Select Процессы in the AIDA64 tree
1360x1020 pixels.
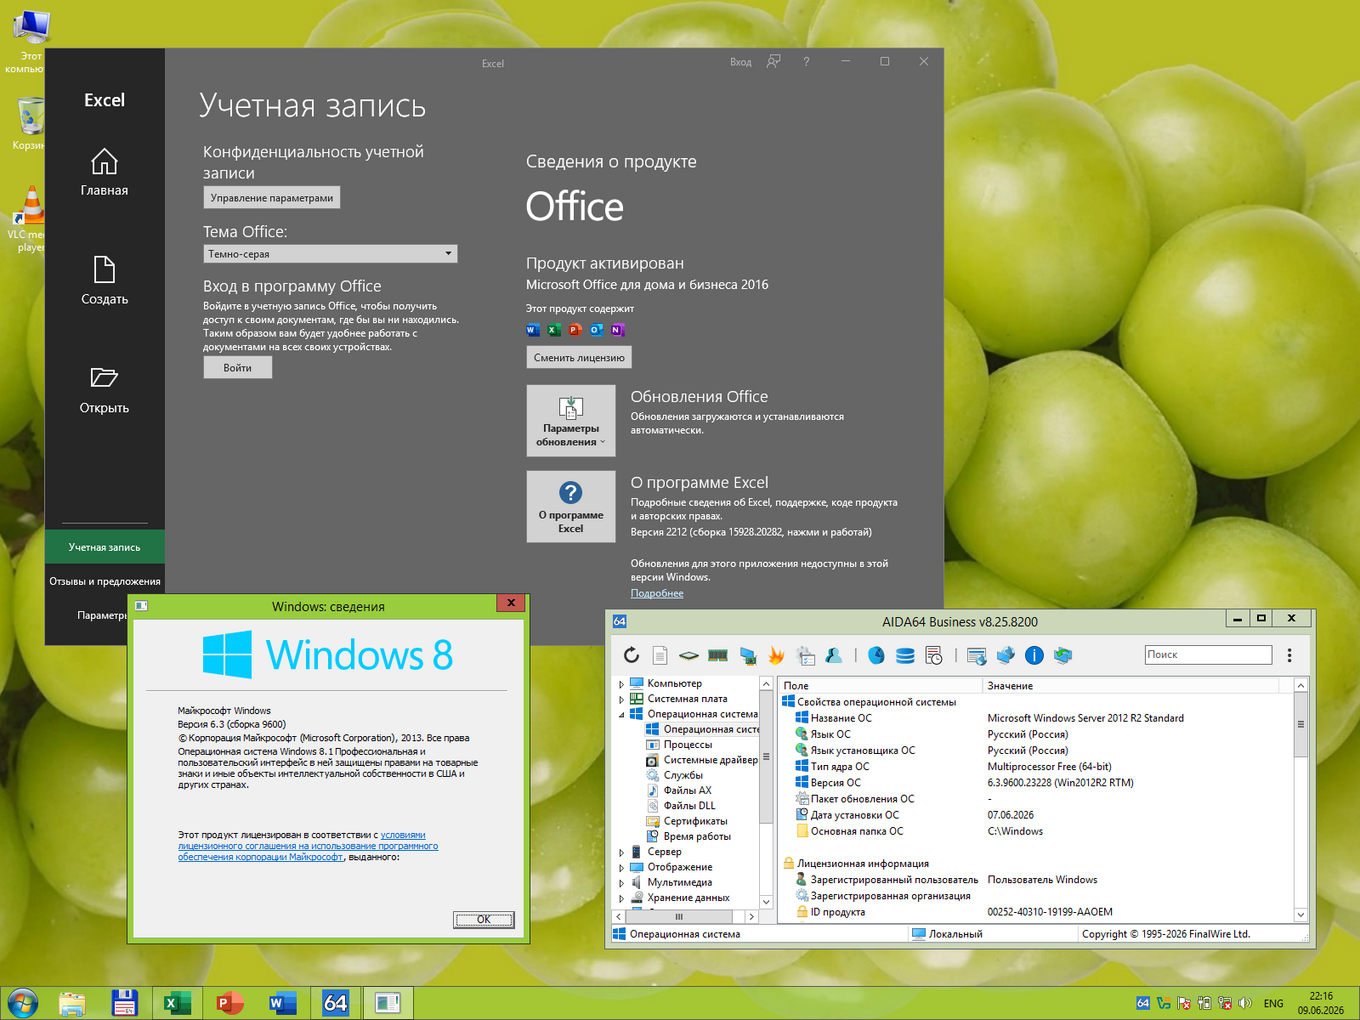coord(688,744)
